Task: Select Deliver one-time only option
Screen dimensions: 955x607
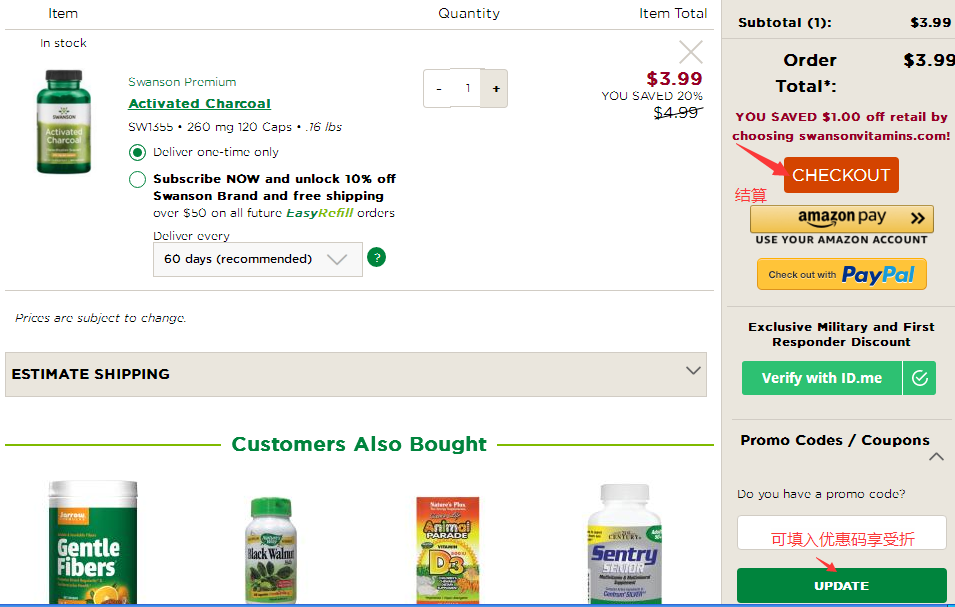Action: (x=138, y=153)
